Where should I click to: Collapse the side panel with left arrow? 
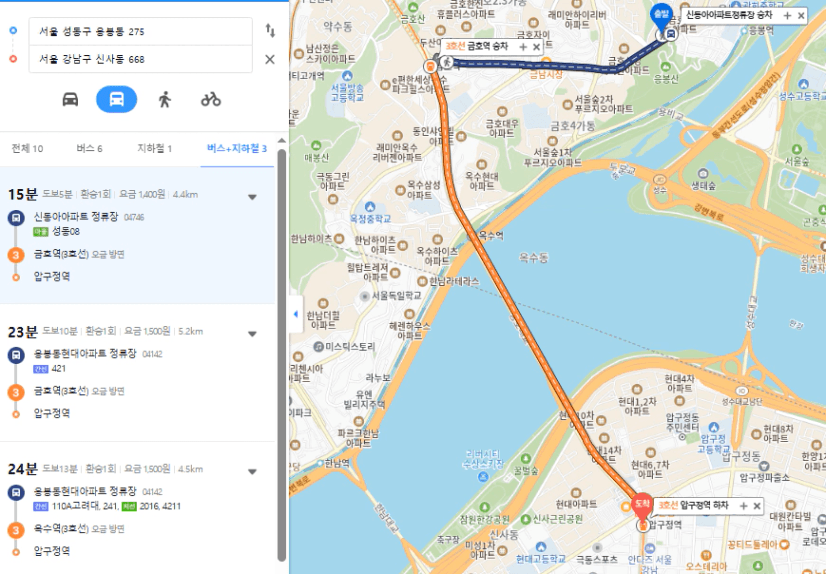[x=296, y=314]
